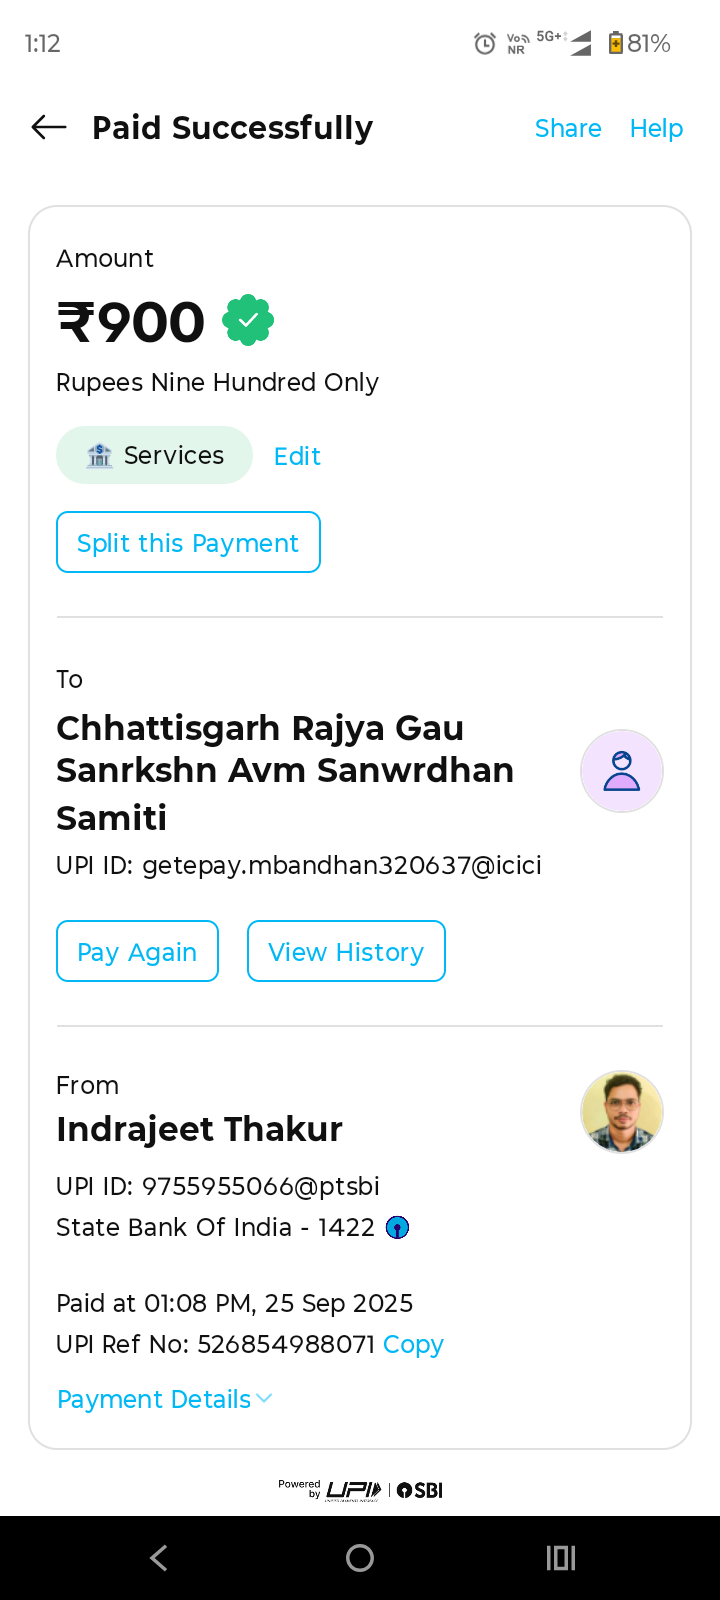
Task: Open the recent apps navigation button
Action: [560, 1557]
